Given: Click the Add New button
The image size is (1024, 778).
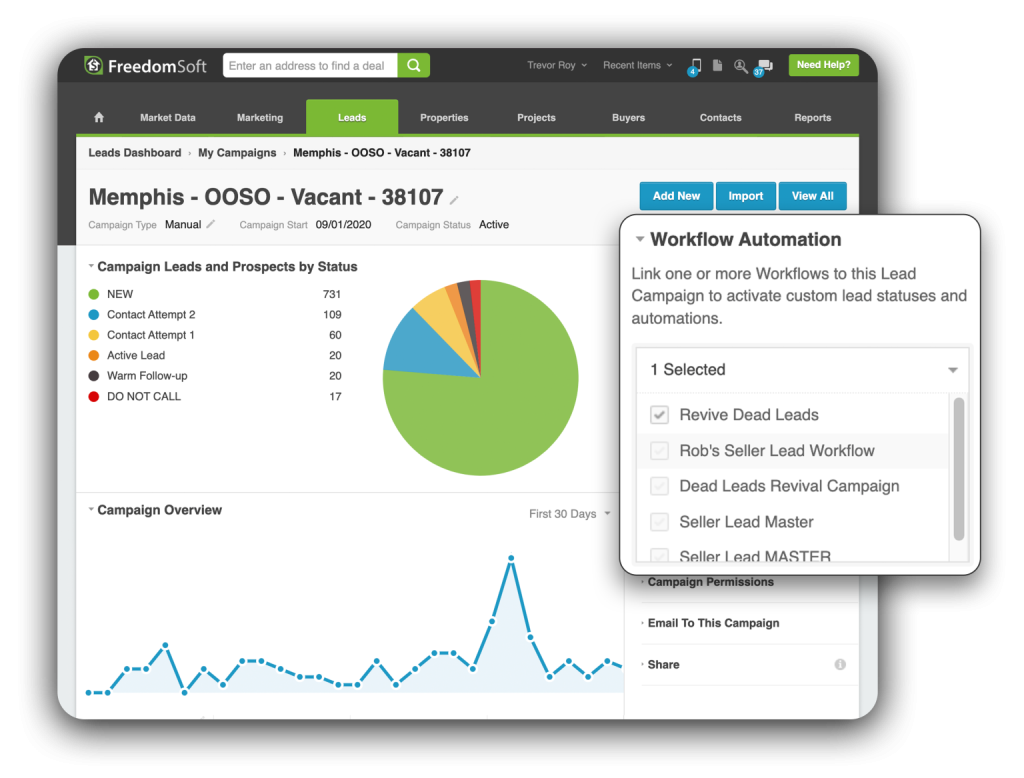Looking at the screenshot, I should coord(676,196).
